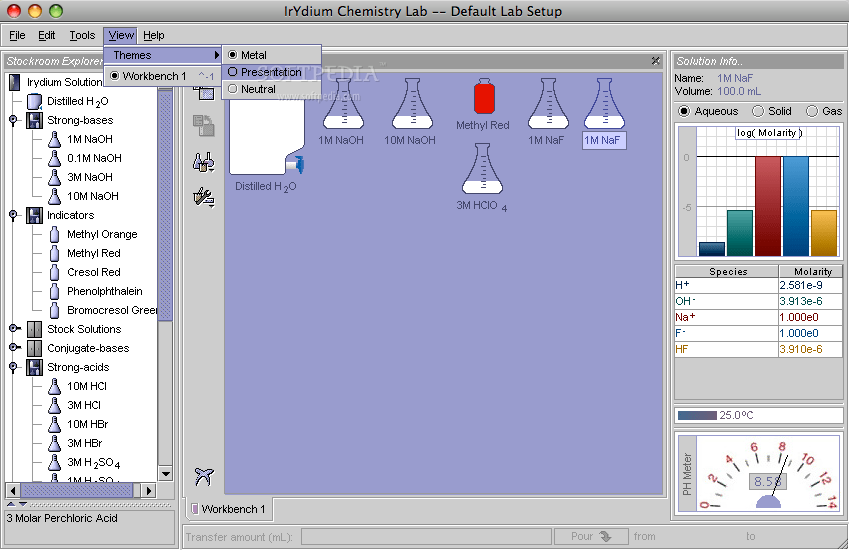
Task: Select the Aqueous species radio button
Action: (684, 111)
